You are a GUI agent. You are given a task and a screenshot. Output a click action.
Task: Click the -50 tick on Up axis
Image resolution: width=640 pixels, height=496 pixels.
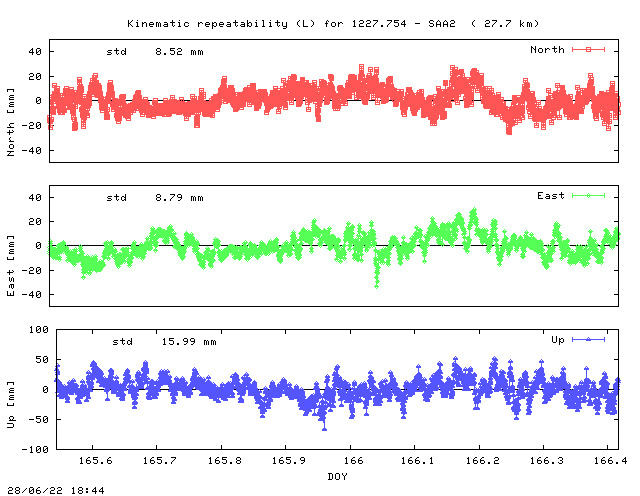pyautogui.click(x=39, y=420)
